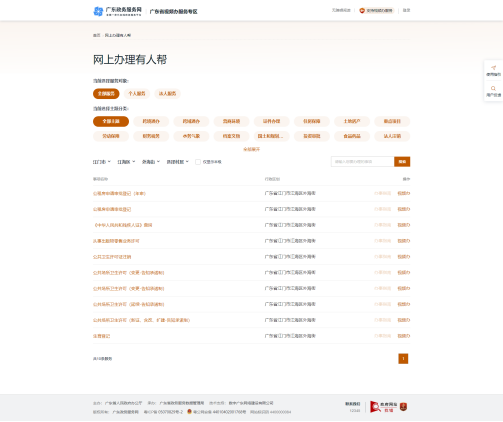The width and height of the screenshot is (503, 422).
Task: Click the star favorite icon in the first result row
Action: pyautogui.click(x=376, y=193)
